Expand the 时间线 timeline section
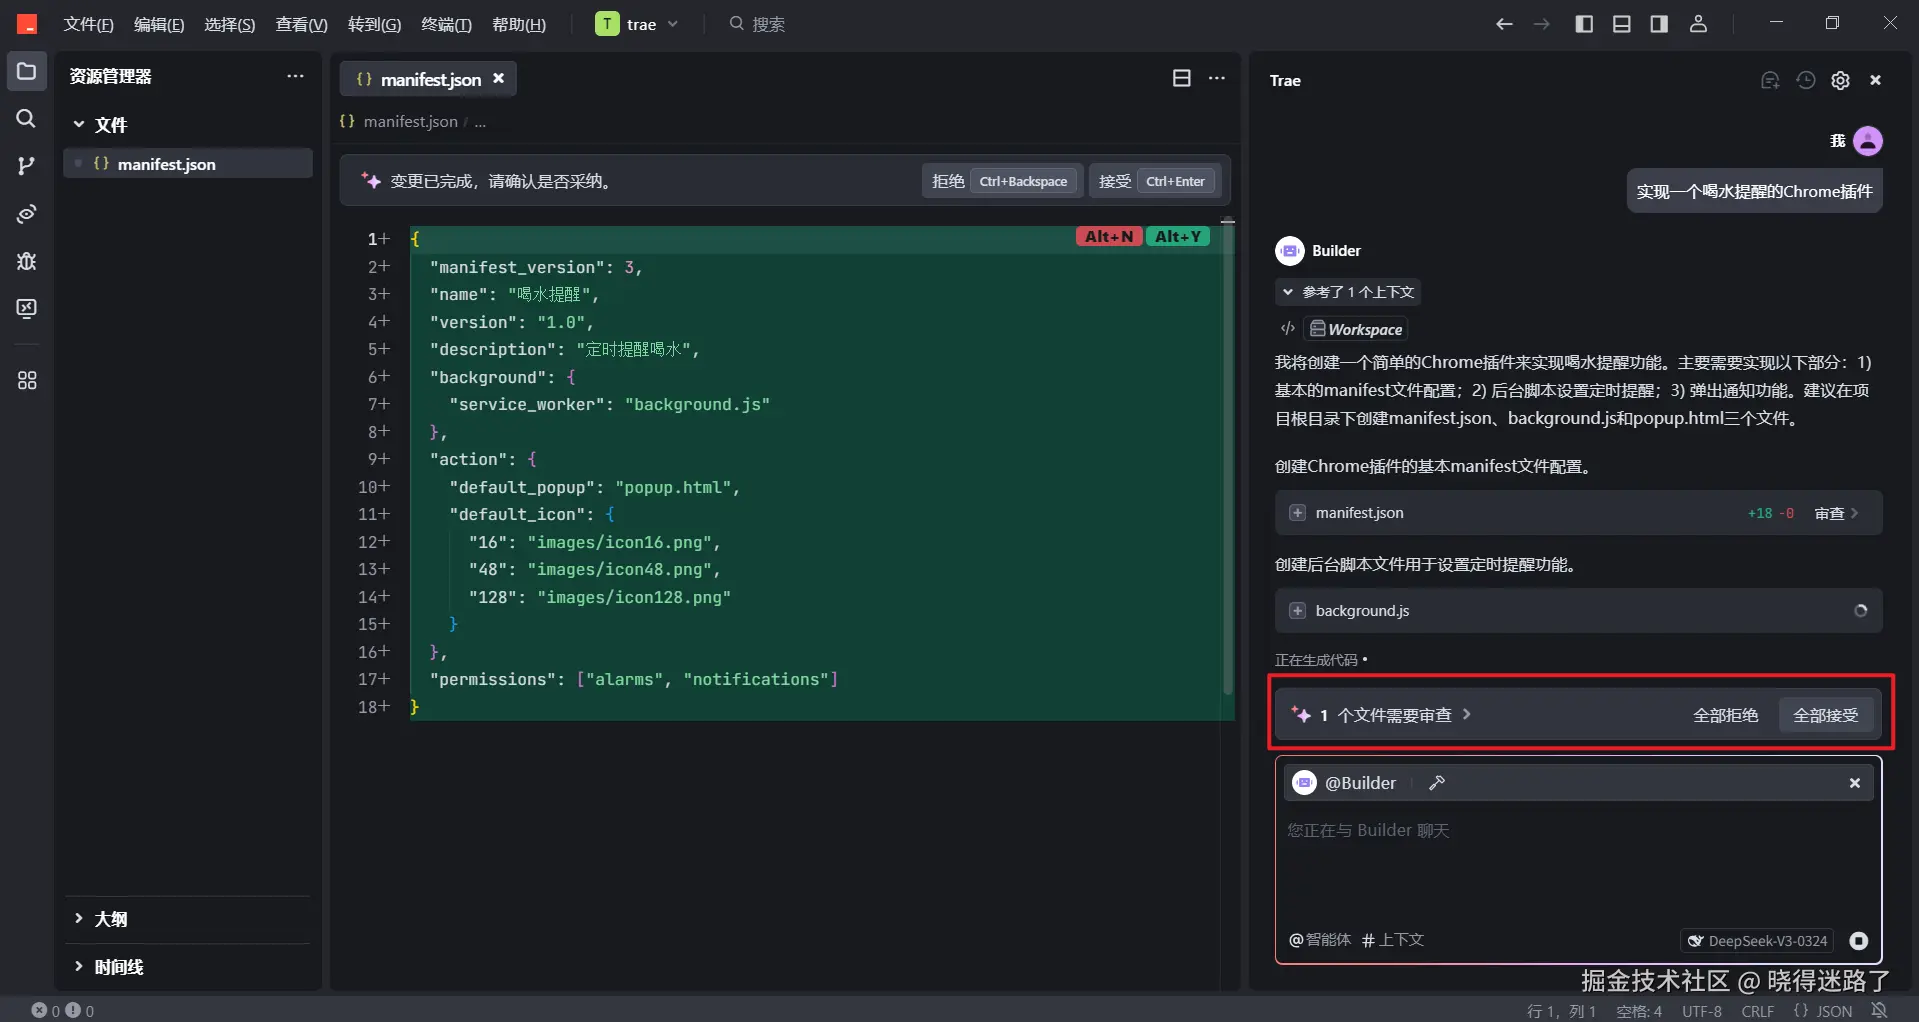Viewport: 1919px width, 1022px height. point(79,966)
